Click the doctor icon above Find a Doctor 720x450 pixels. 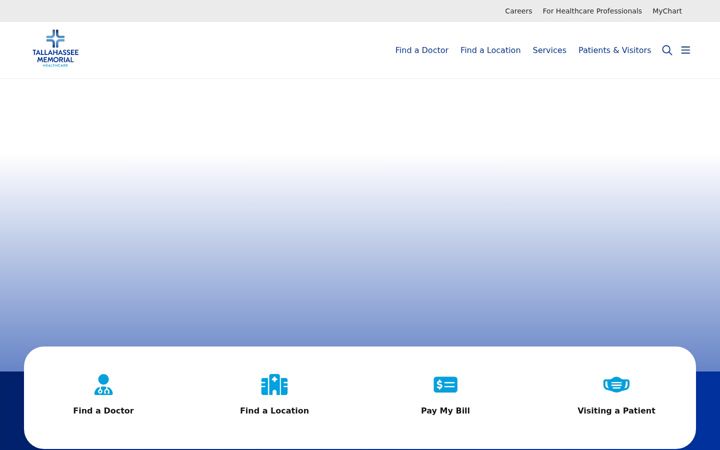pyautogui.click(x=103, y=384)
